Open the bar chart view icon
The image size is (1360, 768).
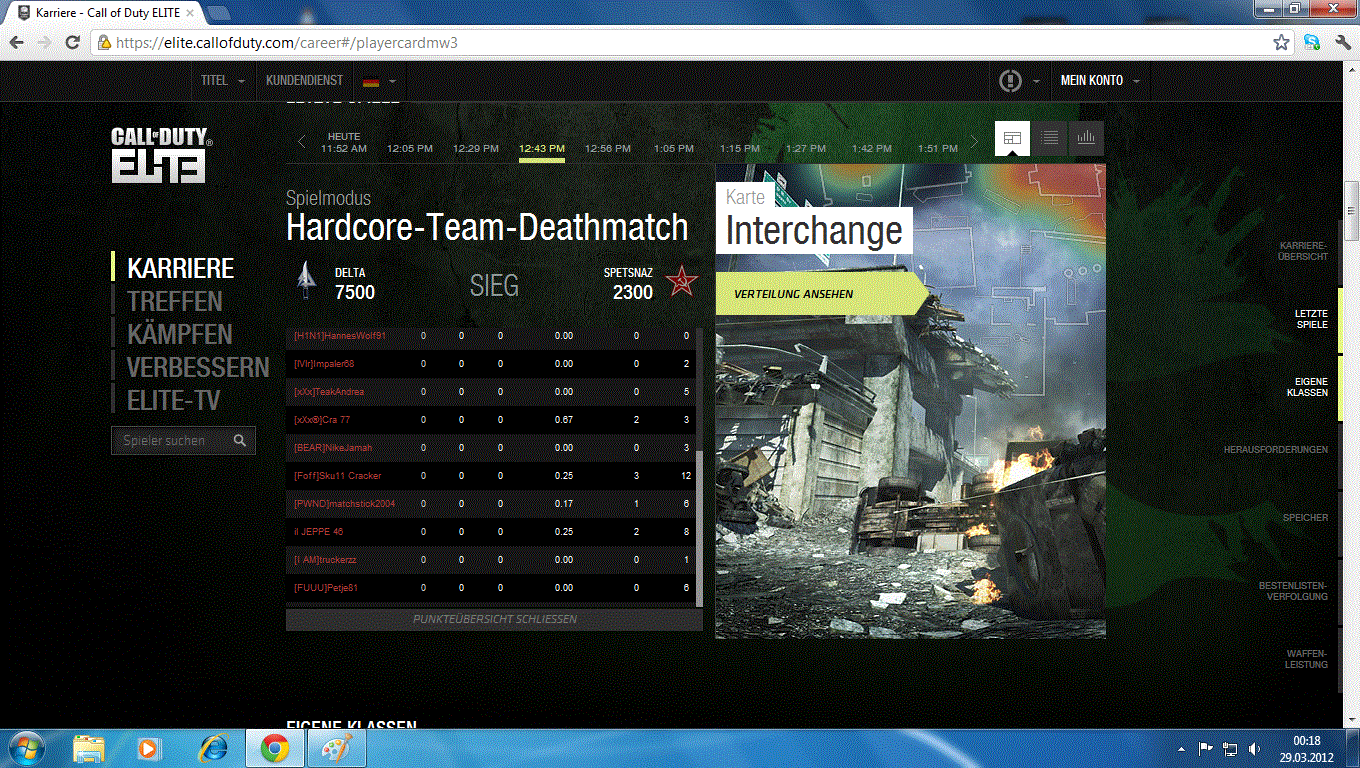click(1086, 139)
